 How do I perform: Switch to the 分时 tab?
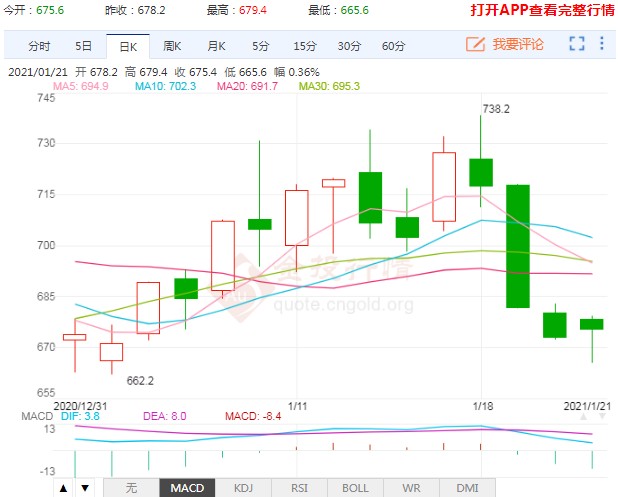[x=39, y=47]
